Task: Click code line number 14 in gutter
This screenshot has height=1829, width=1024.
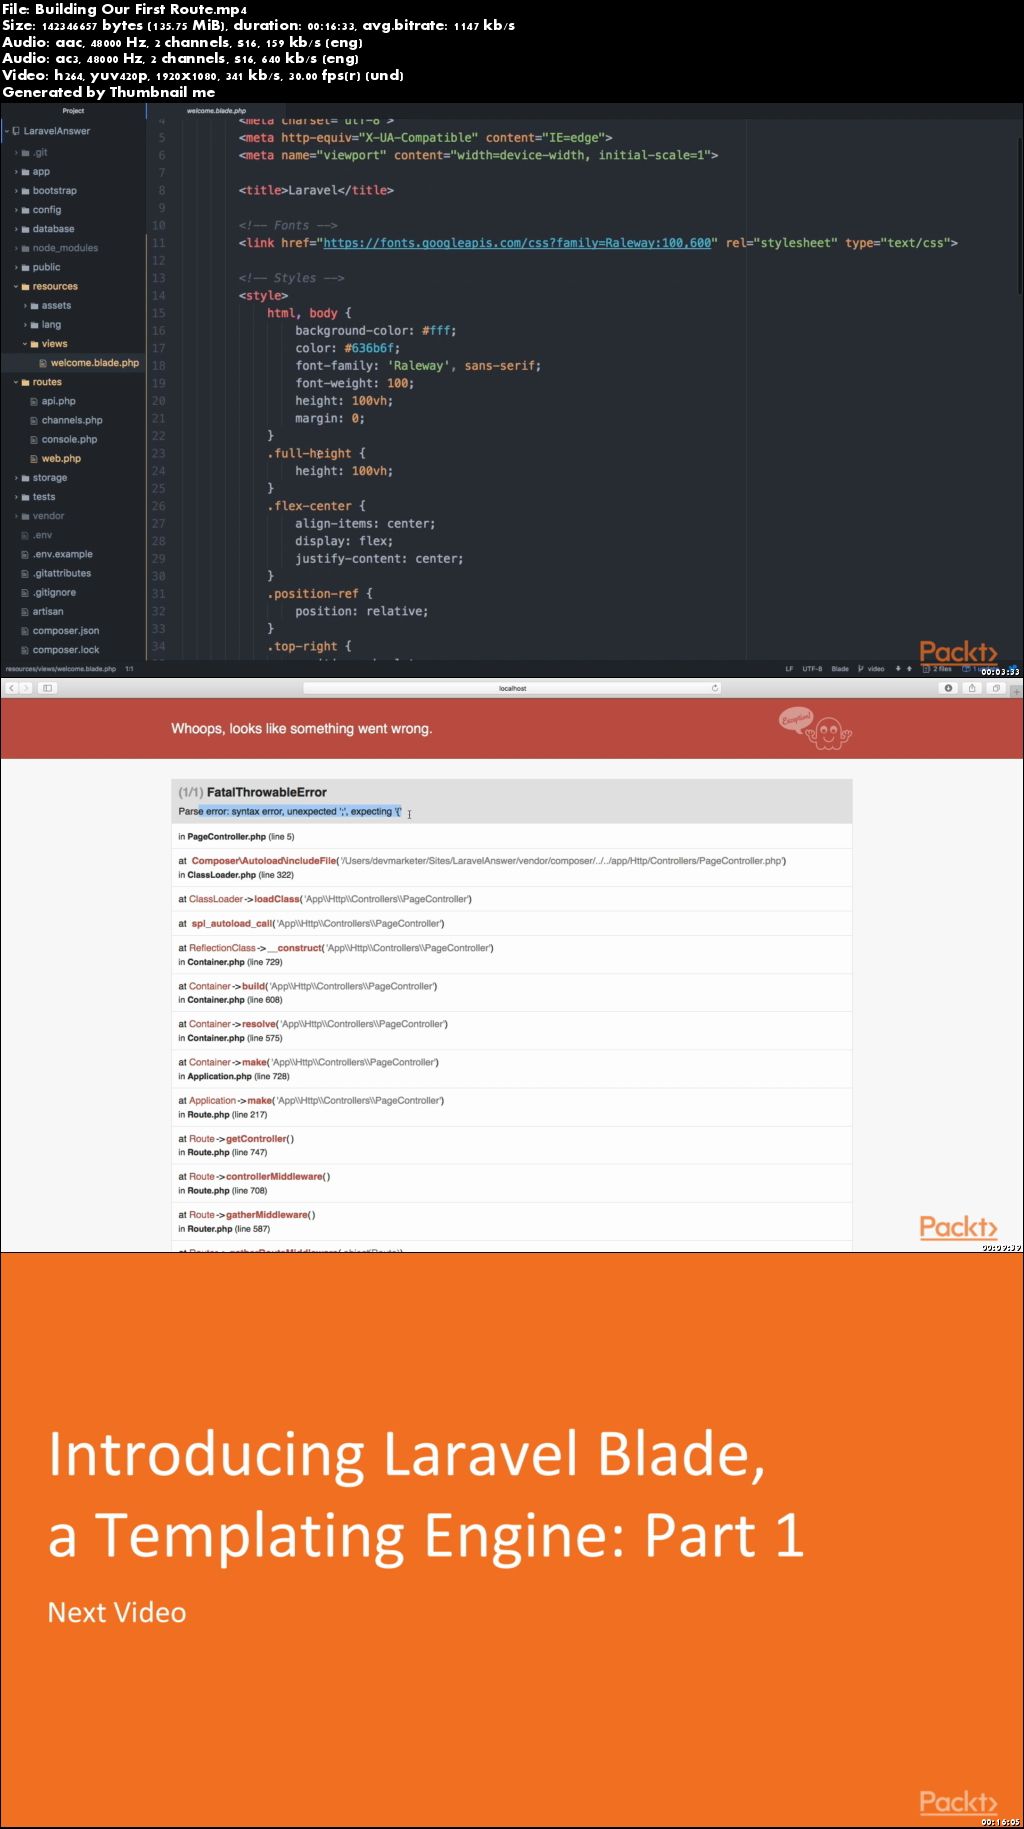Action: click(158, 296)
